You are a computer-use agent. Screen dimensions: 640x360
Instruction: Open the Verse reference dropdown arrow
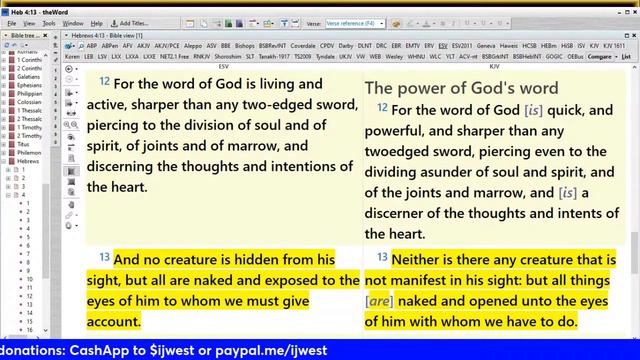tap(382, 24)
